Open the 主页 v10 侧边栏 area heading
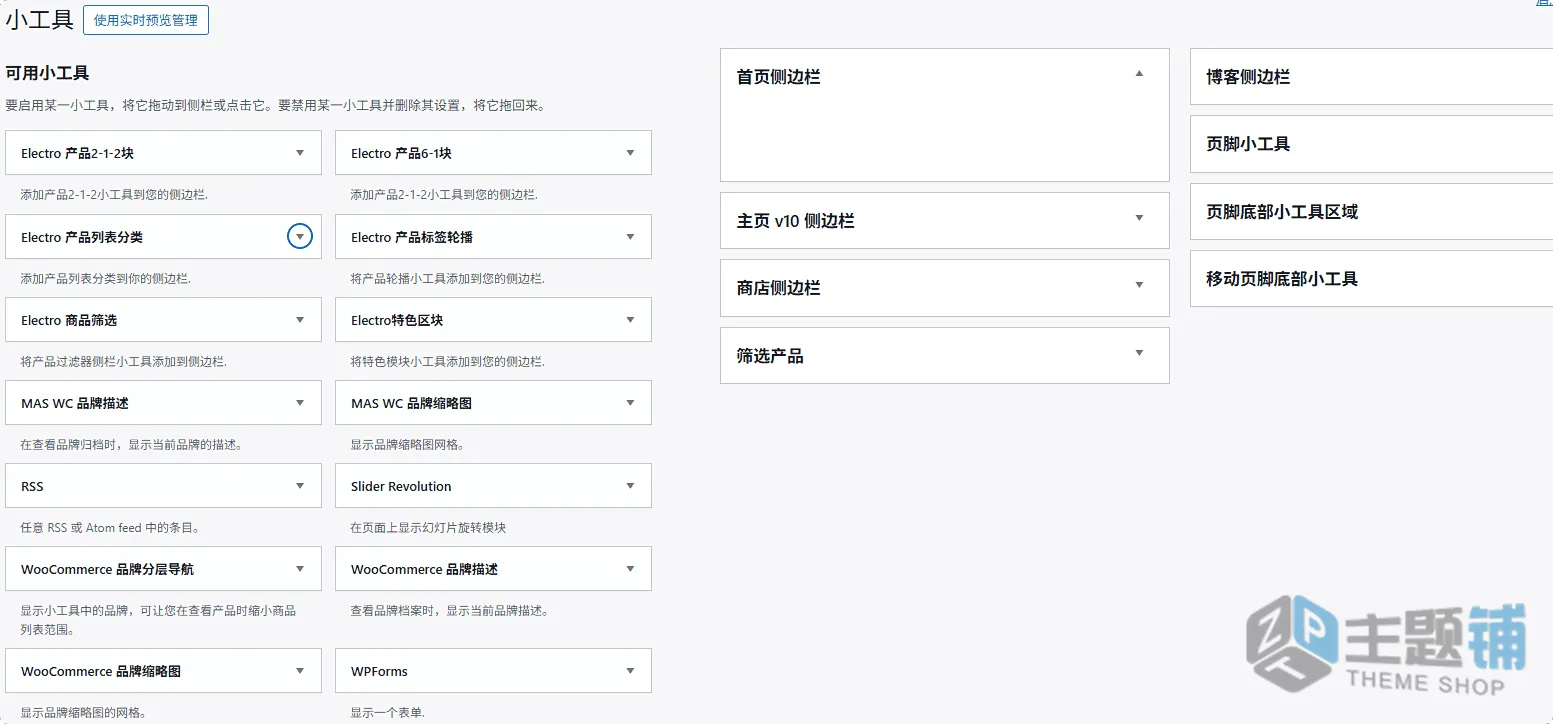The image size is (1553, 724). (x=796, y=221)
